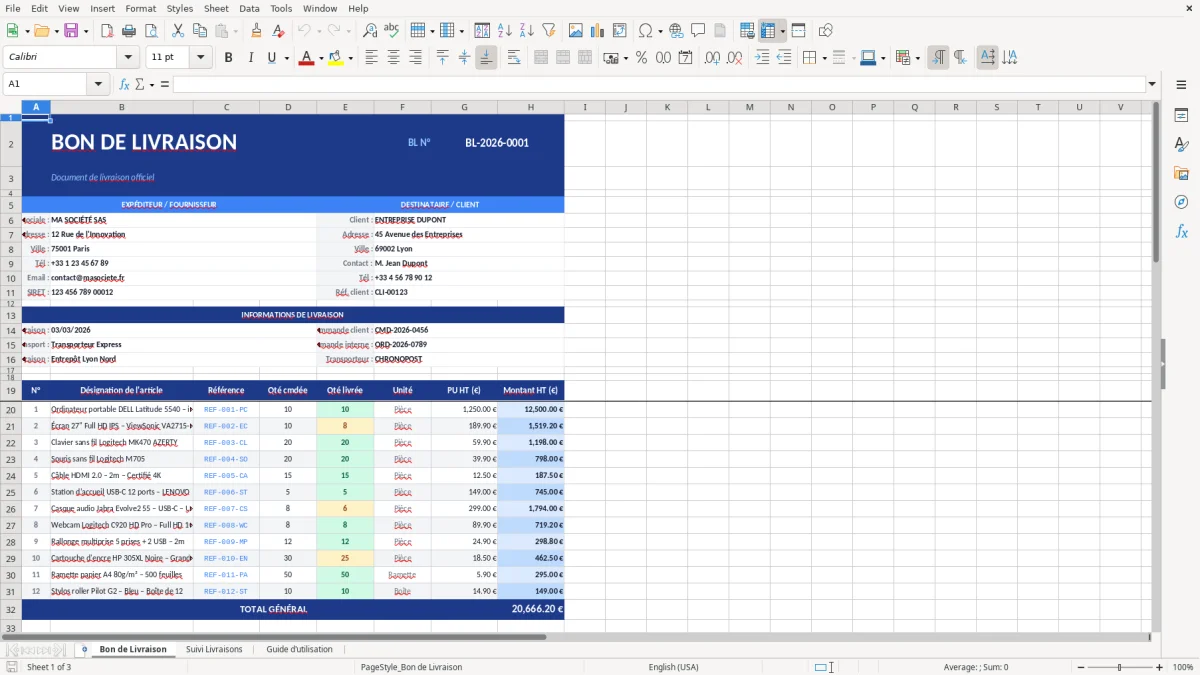1200x675 pixels.
Task: Select the AutoFilter icon
Action: point(548,30)
